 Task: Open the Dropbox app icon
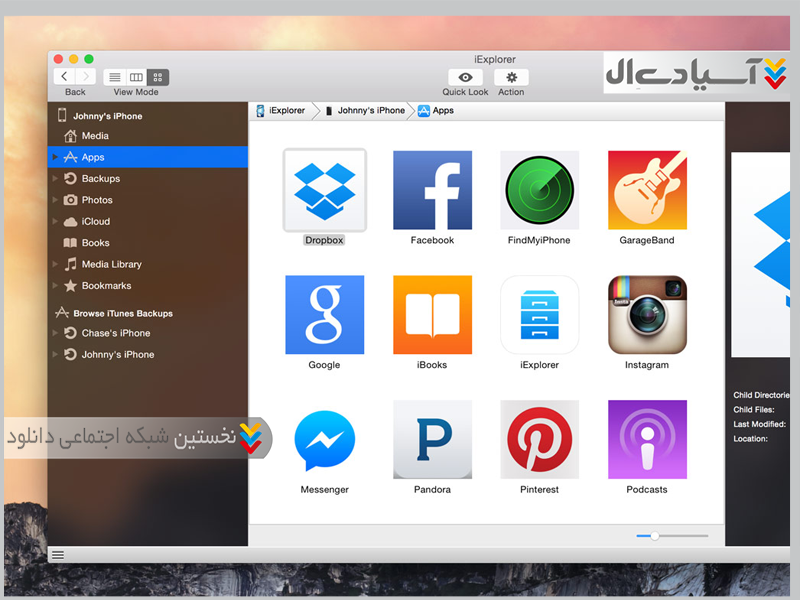pyautogui.click(x=325, y=190)
